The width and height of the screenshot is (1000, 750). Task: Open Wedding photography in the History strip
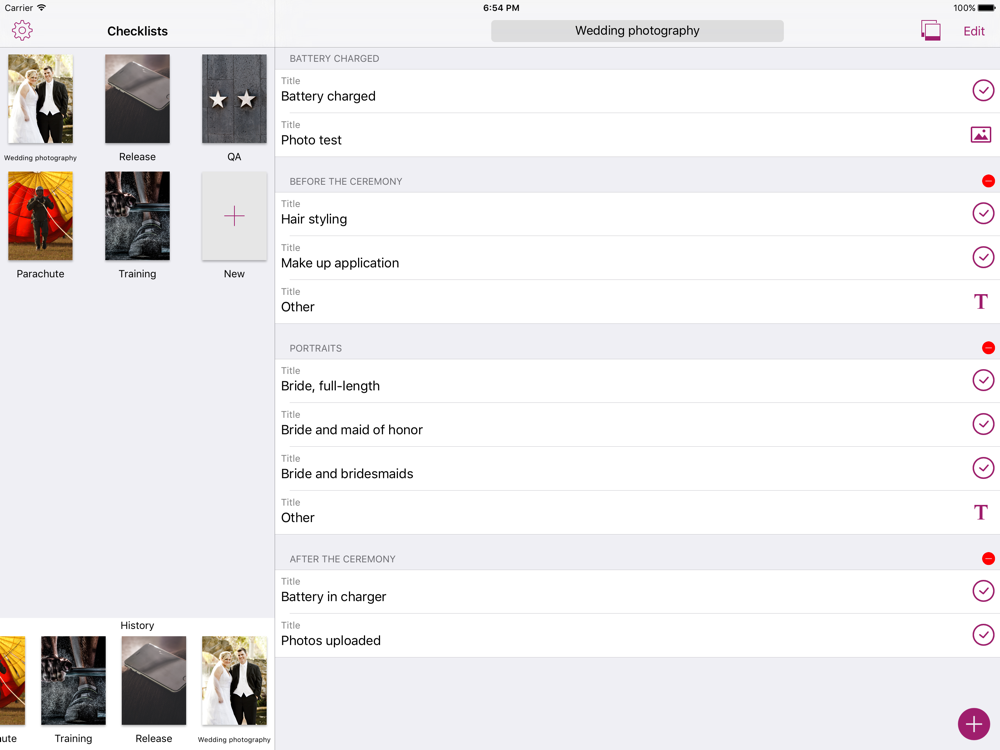tap(234, 680)
